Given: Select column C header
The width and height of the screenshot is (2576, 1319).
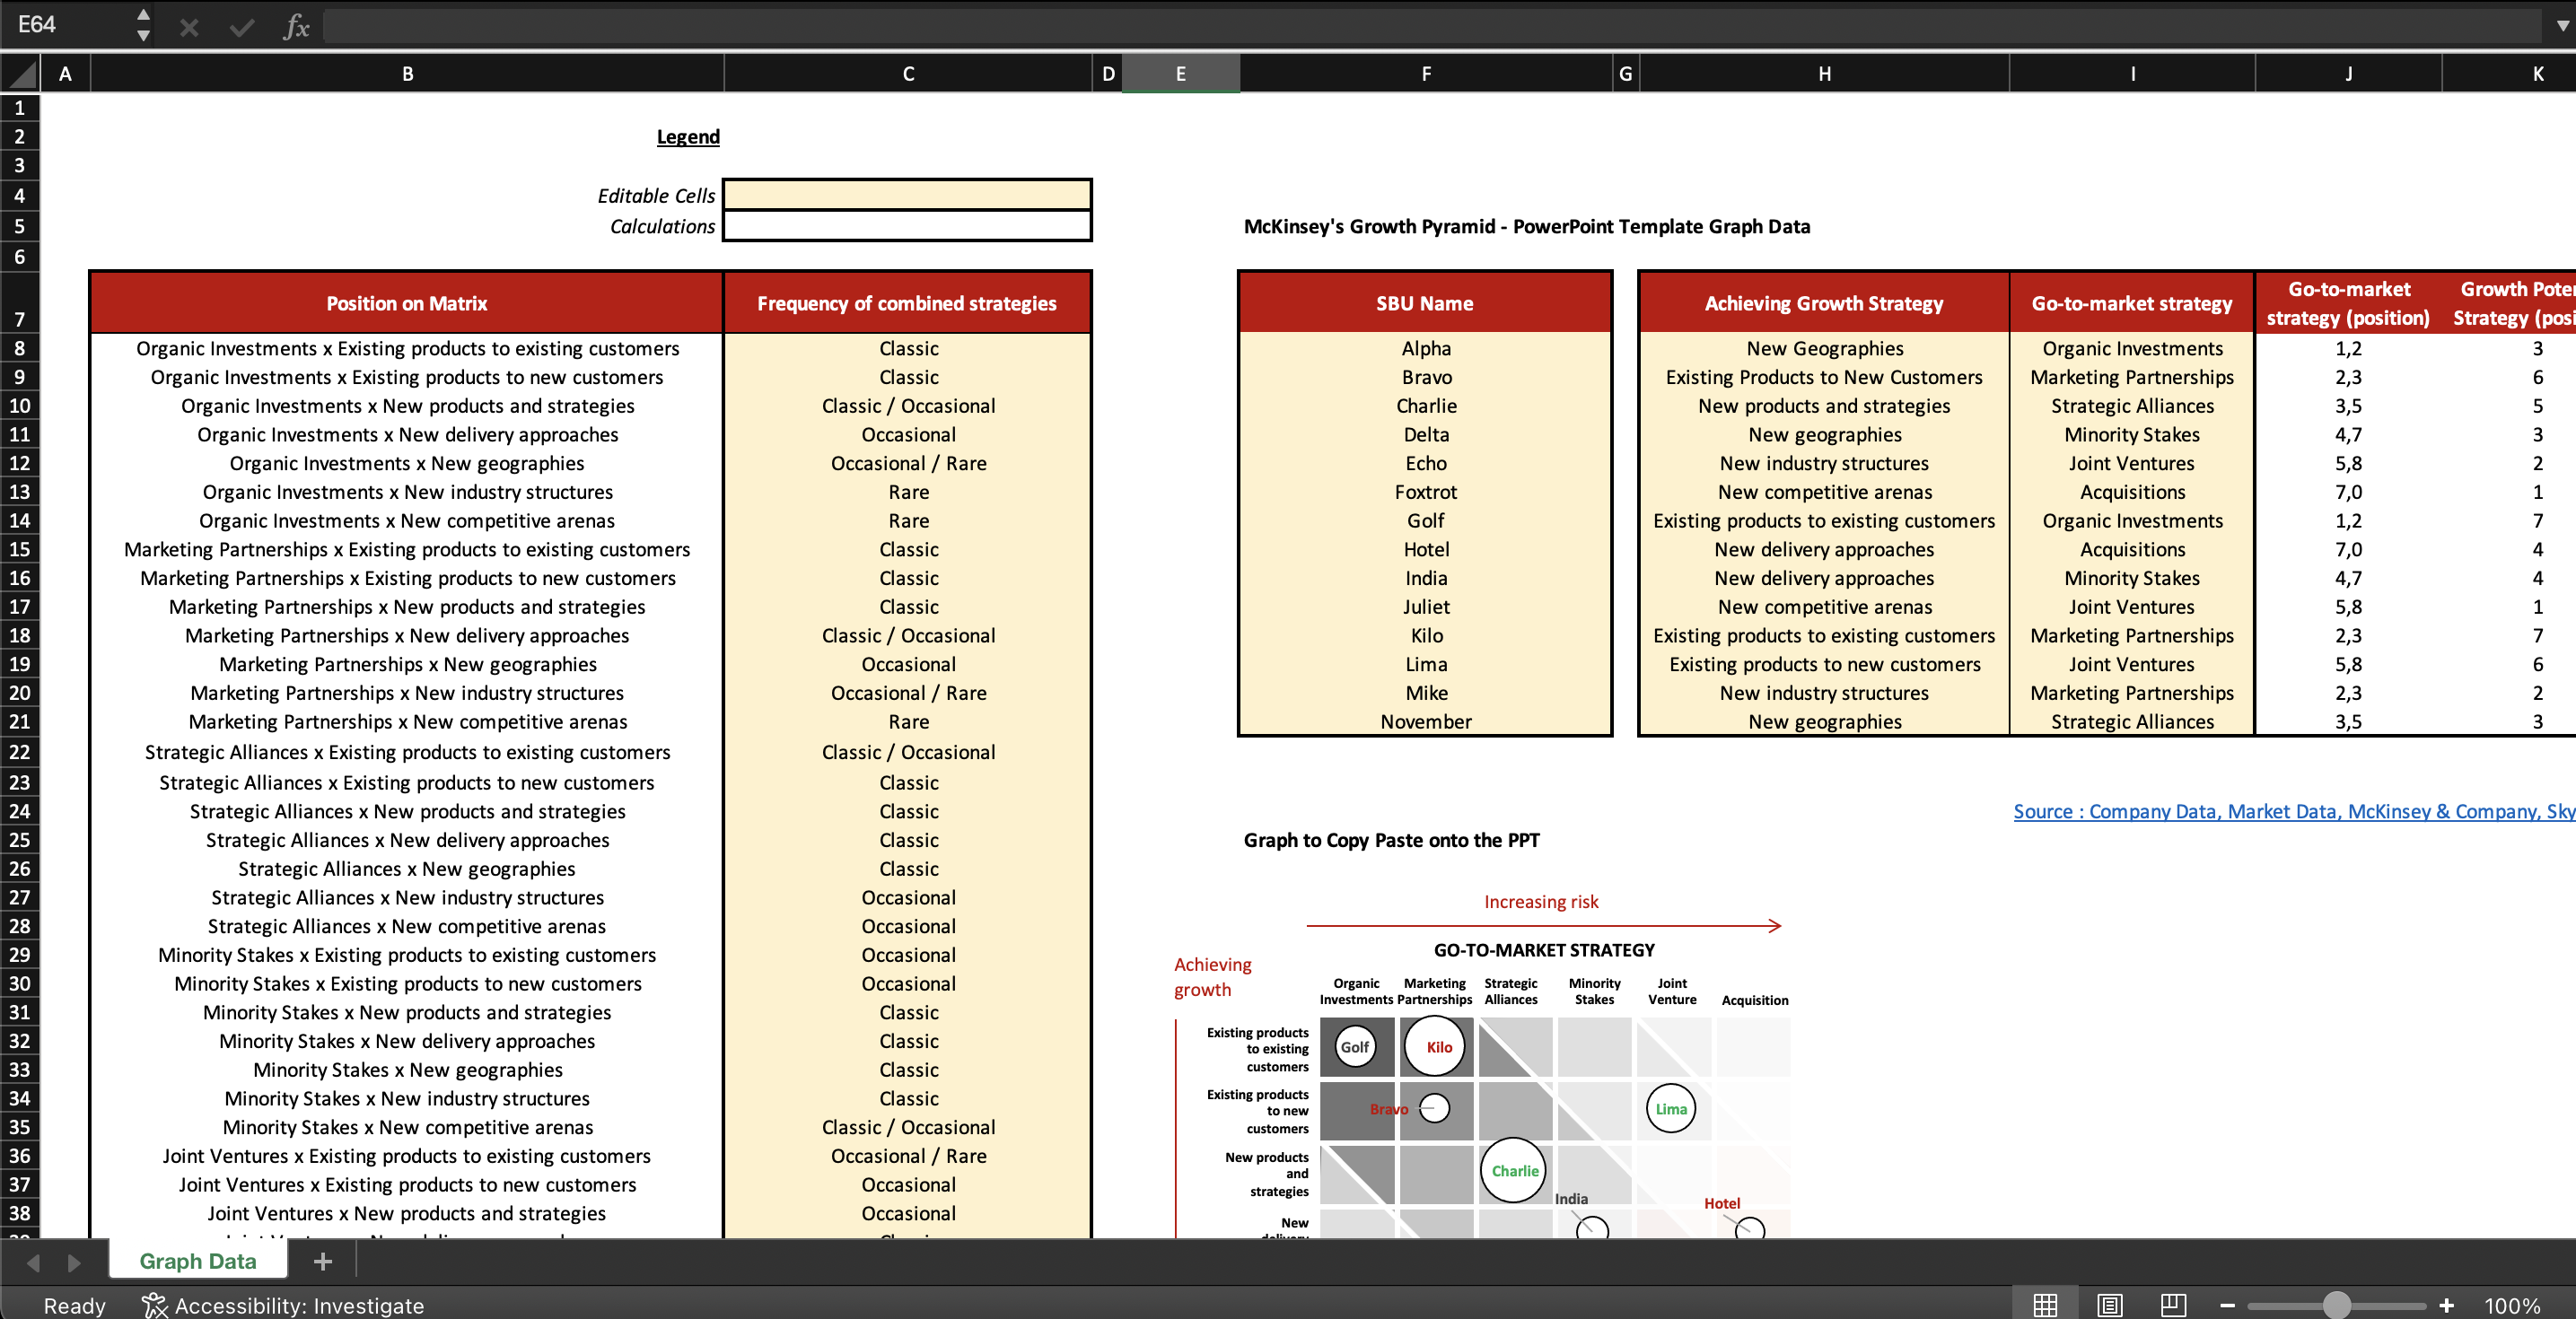Looking at the screenshot, I should coord(908,73).
